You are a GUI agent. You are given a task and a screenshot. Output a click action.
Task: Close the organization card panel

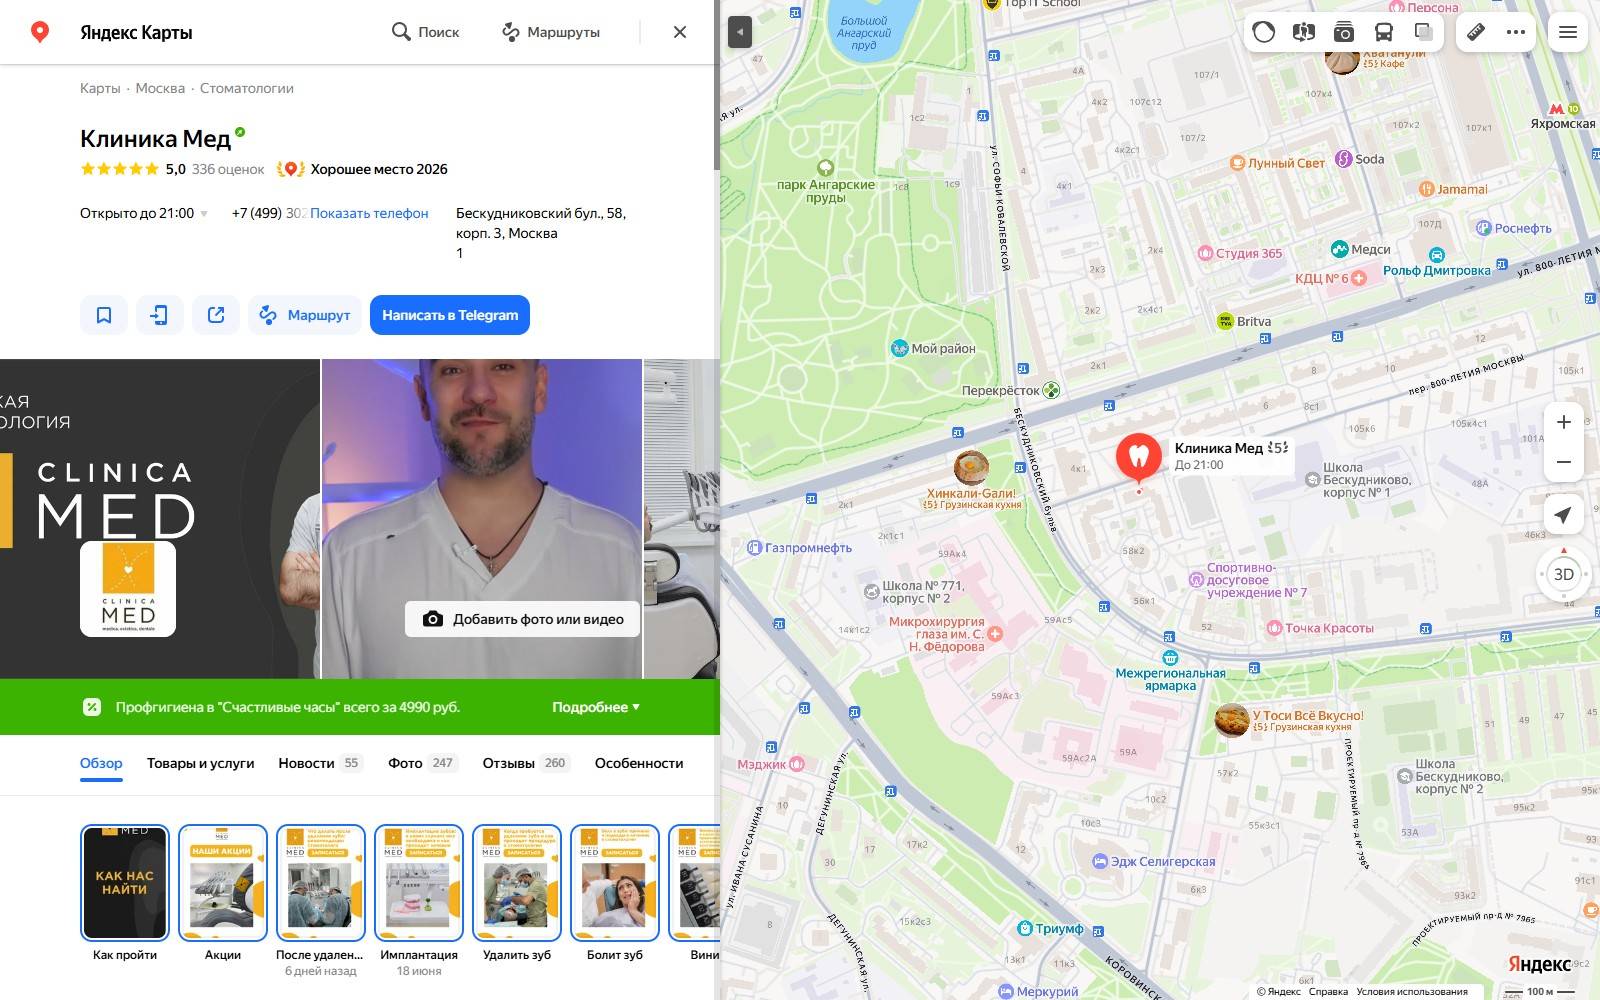coord(680,32)
